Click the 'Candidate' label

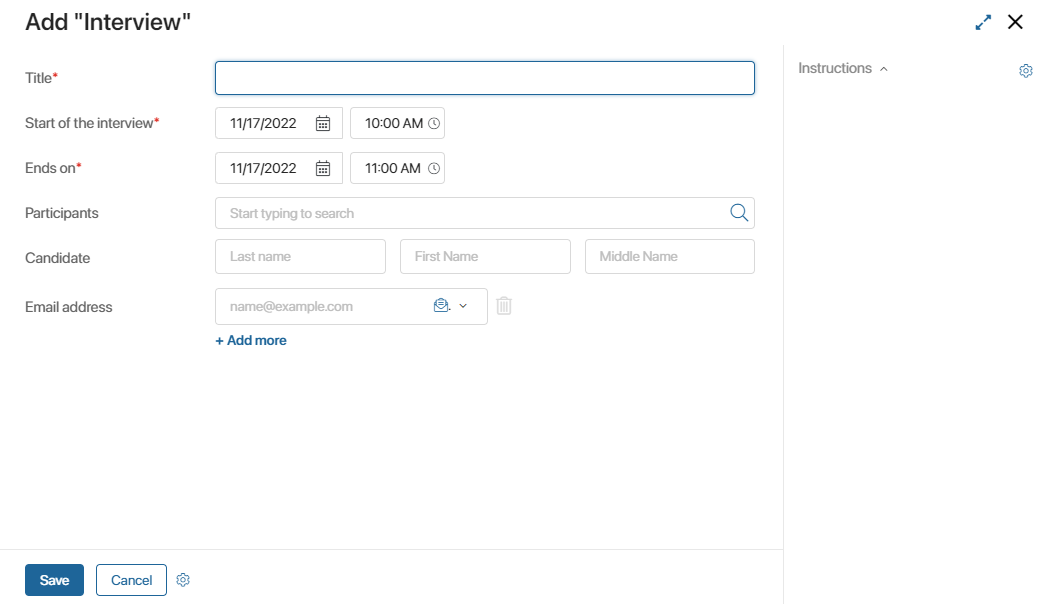click(x=58, y=258)
